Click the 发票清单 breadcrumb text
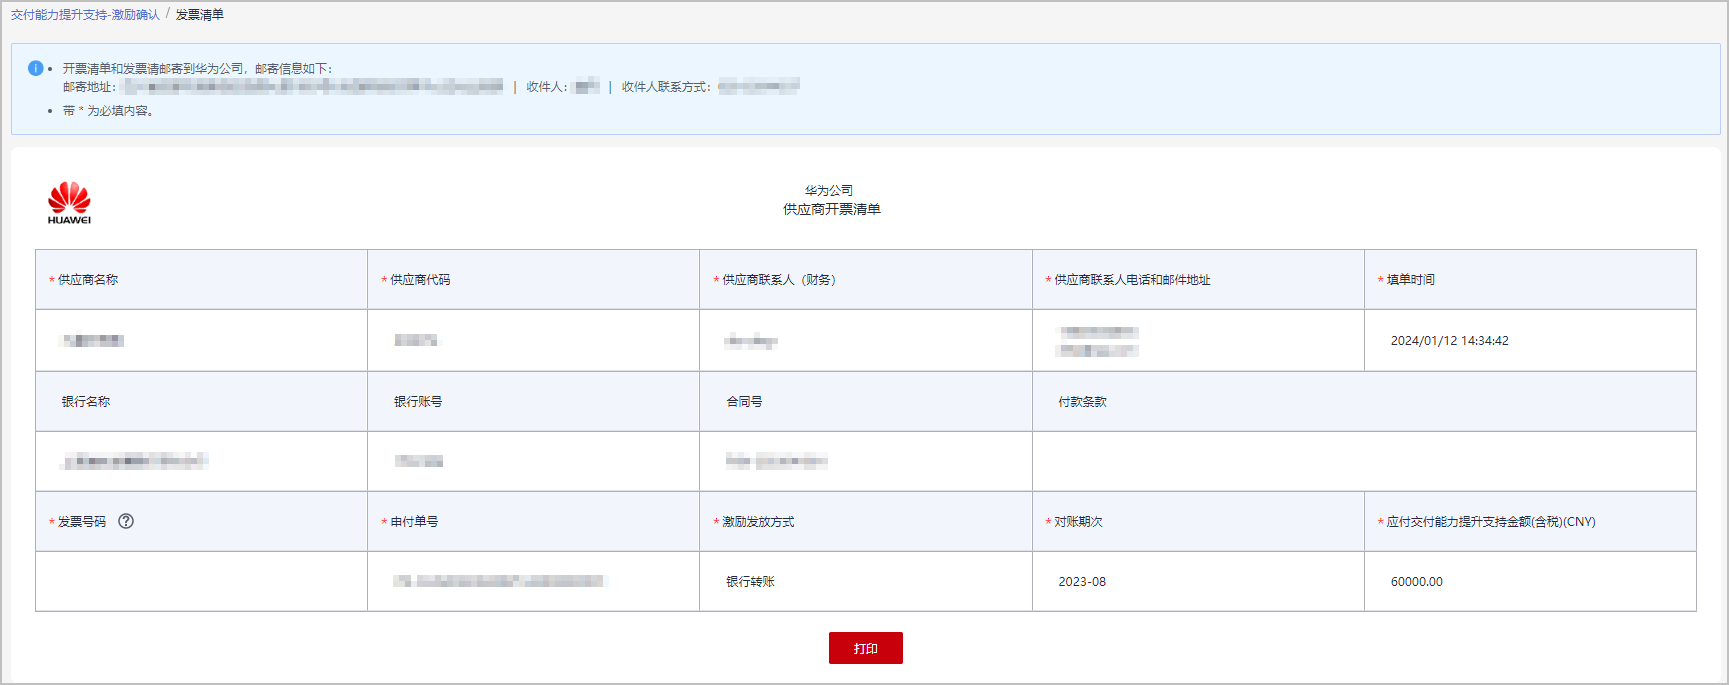This screenshot has width=1729, height=685. click(x=200, y=15)
